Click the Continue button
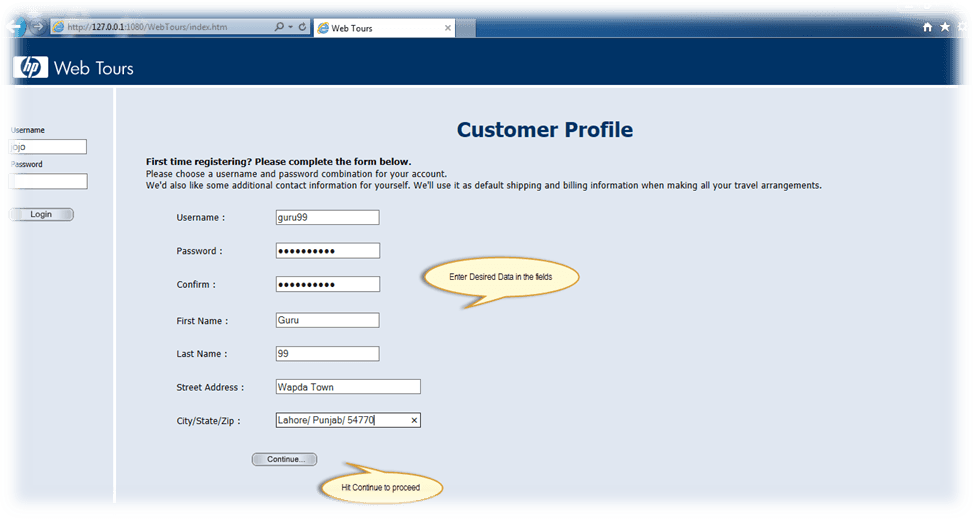The width and height of the screenshot is (973, 519). tap(284, 459)
